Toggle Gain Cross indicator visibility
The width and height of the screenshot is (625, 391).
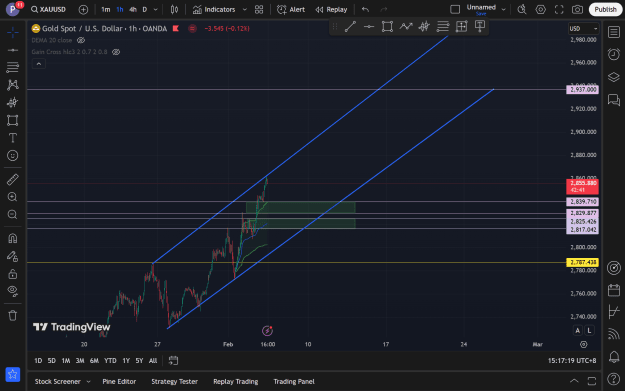click(116, 52)
